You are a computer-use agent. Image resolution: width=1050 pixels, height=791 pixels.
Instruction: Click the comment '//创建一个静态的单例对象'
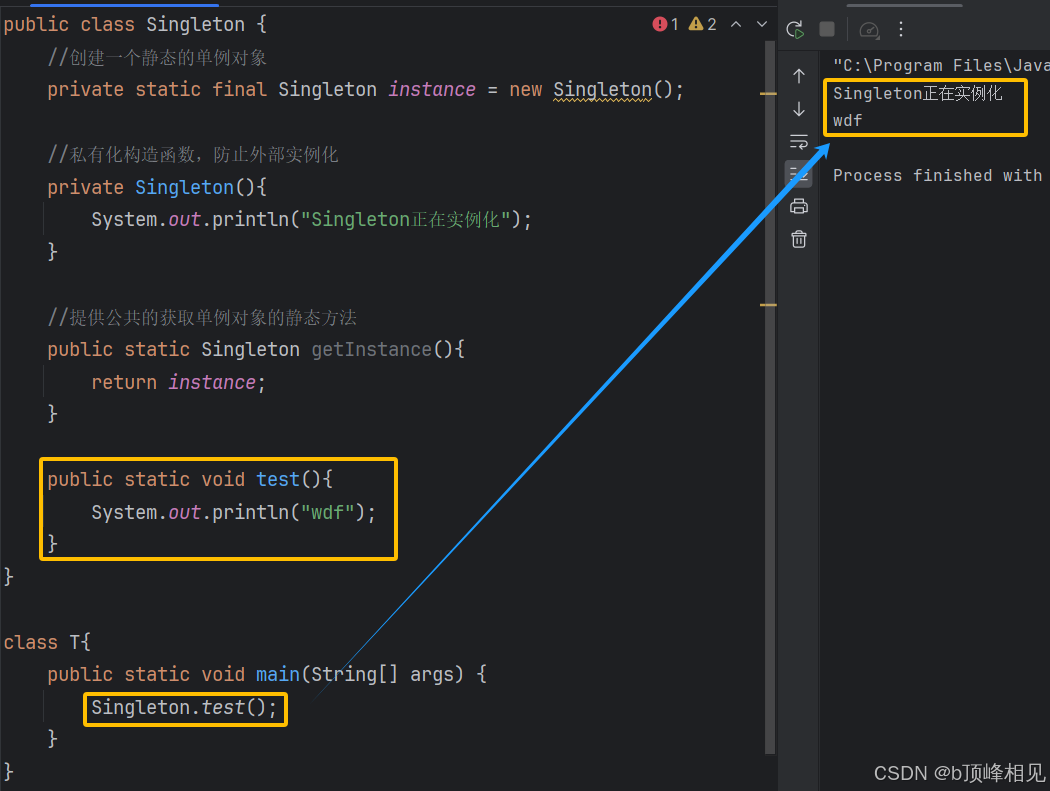click(x=157, y=58)
